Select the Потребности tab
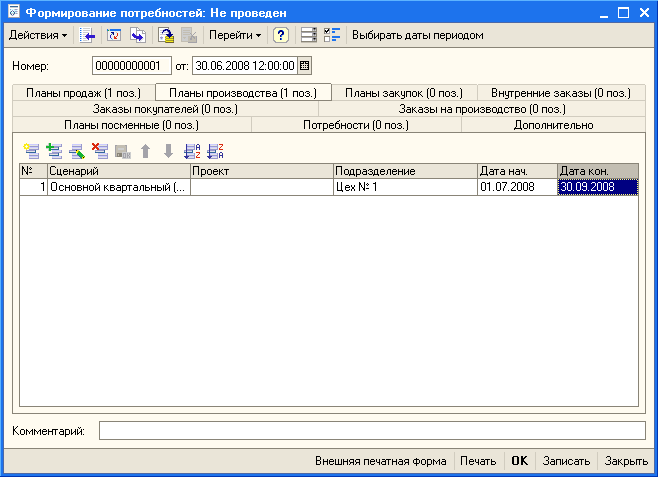Image resolution: width=658 pixels, height=477 pixels. 356,125
